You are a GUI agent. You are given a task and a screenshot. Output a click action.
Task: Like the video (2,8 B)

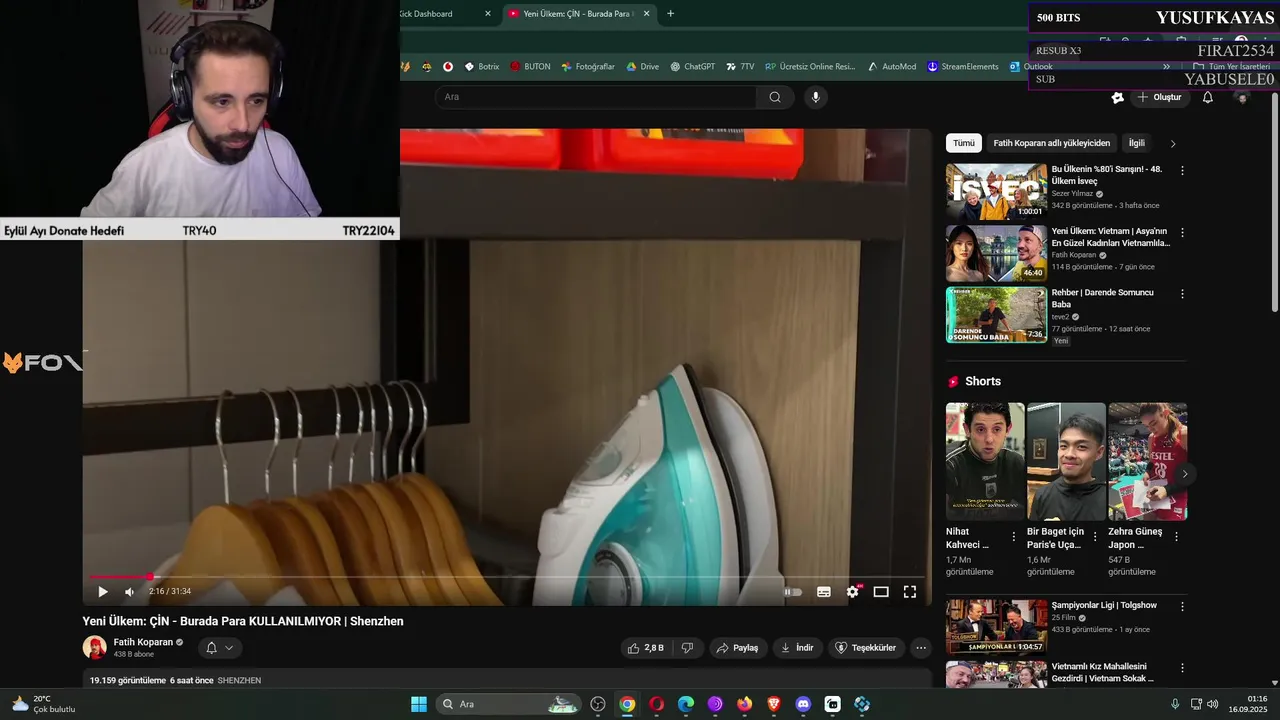pyautogui.click(x=645, y=648)
